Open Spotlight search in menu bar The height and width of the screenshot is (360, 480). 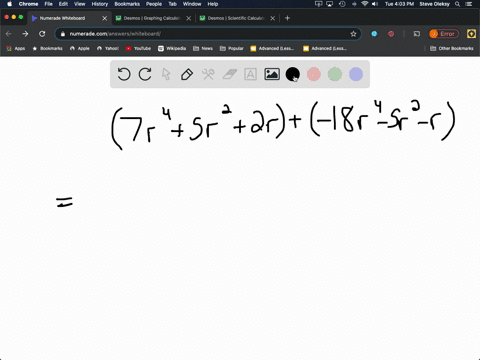(x=457, y=4)
